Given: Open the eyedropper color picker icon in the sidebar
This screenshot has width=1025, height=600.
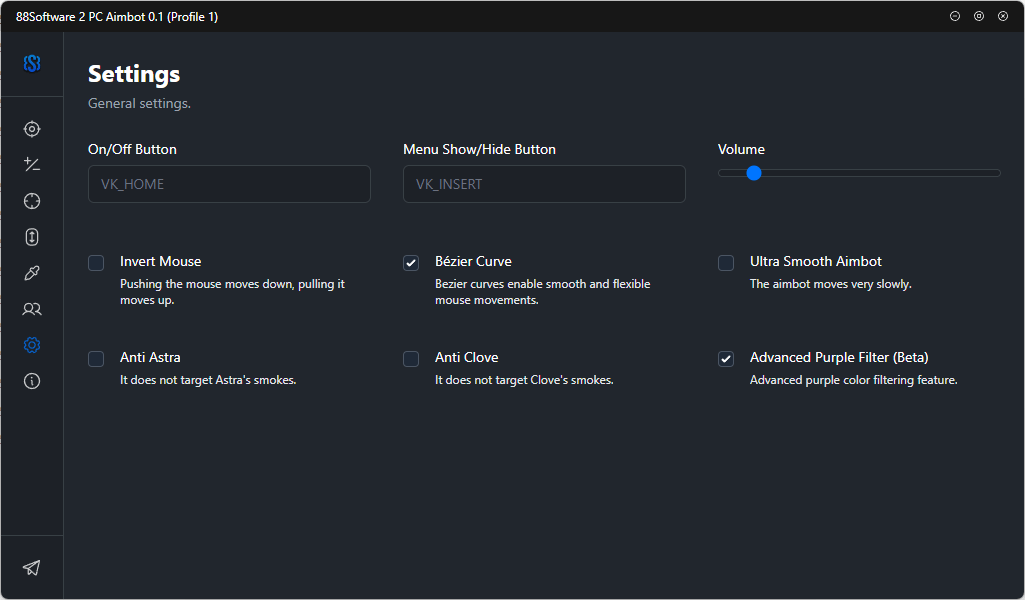Looking at the screenshot, I should [32, 273].
